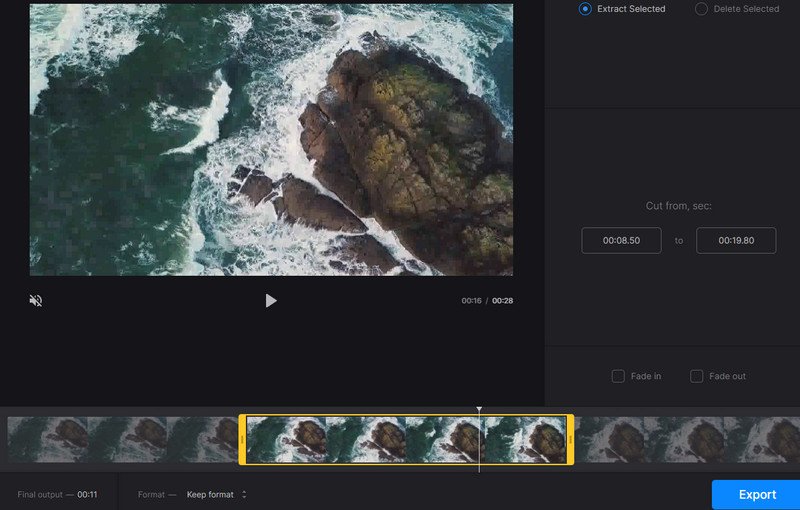Select the Extract Selected radio button
The height and width of the screenshot is (510, 800).
[585, 9]
